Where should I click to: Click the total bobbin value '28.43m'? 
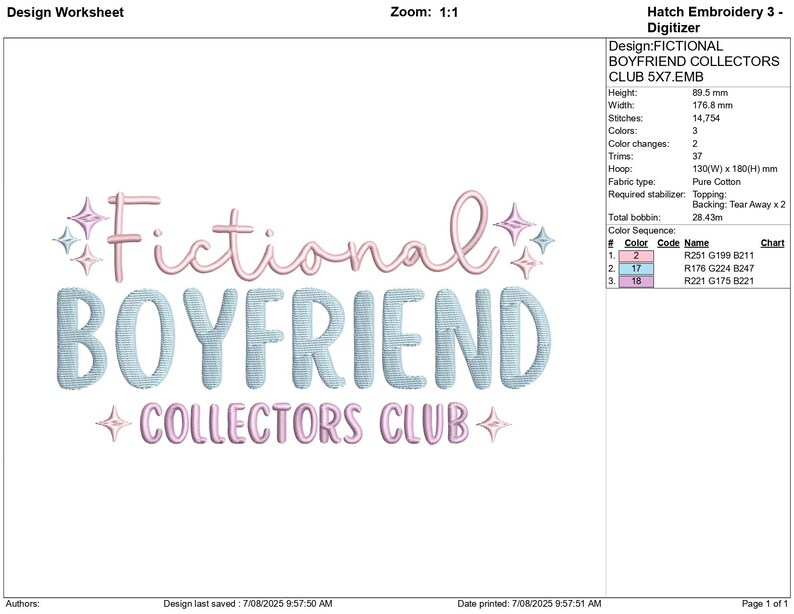click(x=707, y=218)
